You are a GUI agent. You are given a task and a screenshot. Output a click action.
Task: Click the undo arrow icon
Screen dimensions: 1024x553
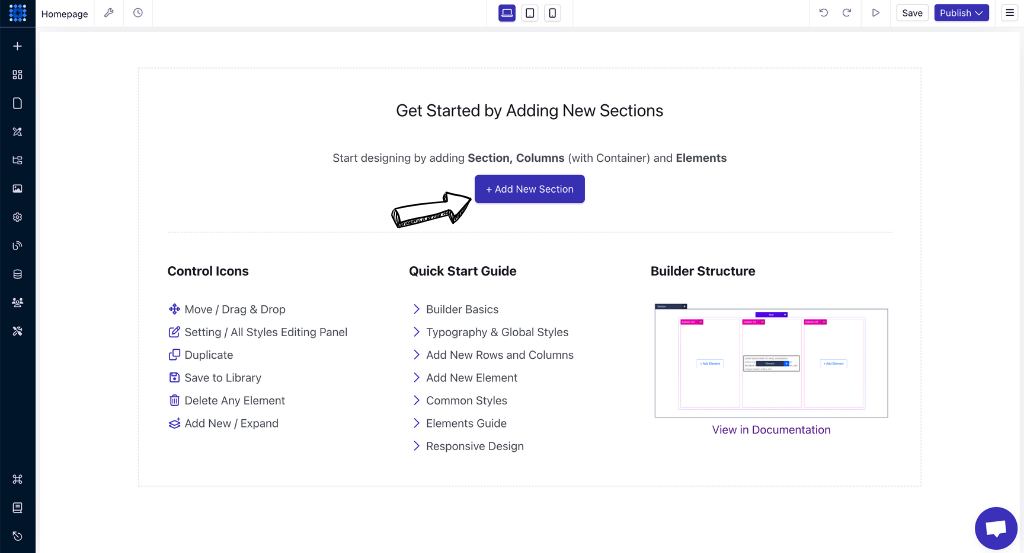click(824, 13)
